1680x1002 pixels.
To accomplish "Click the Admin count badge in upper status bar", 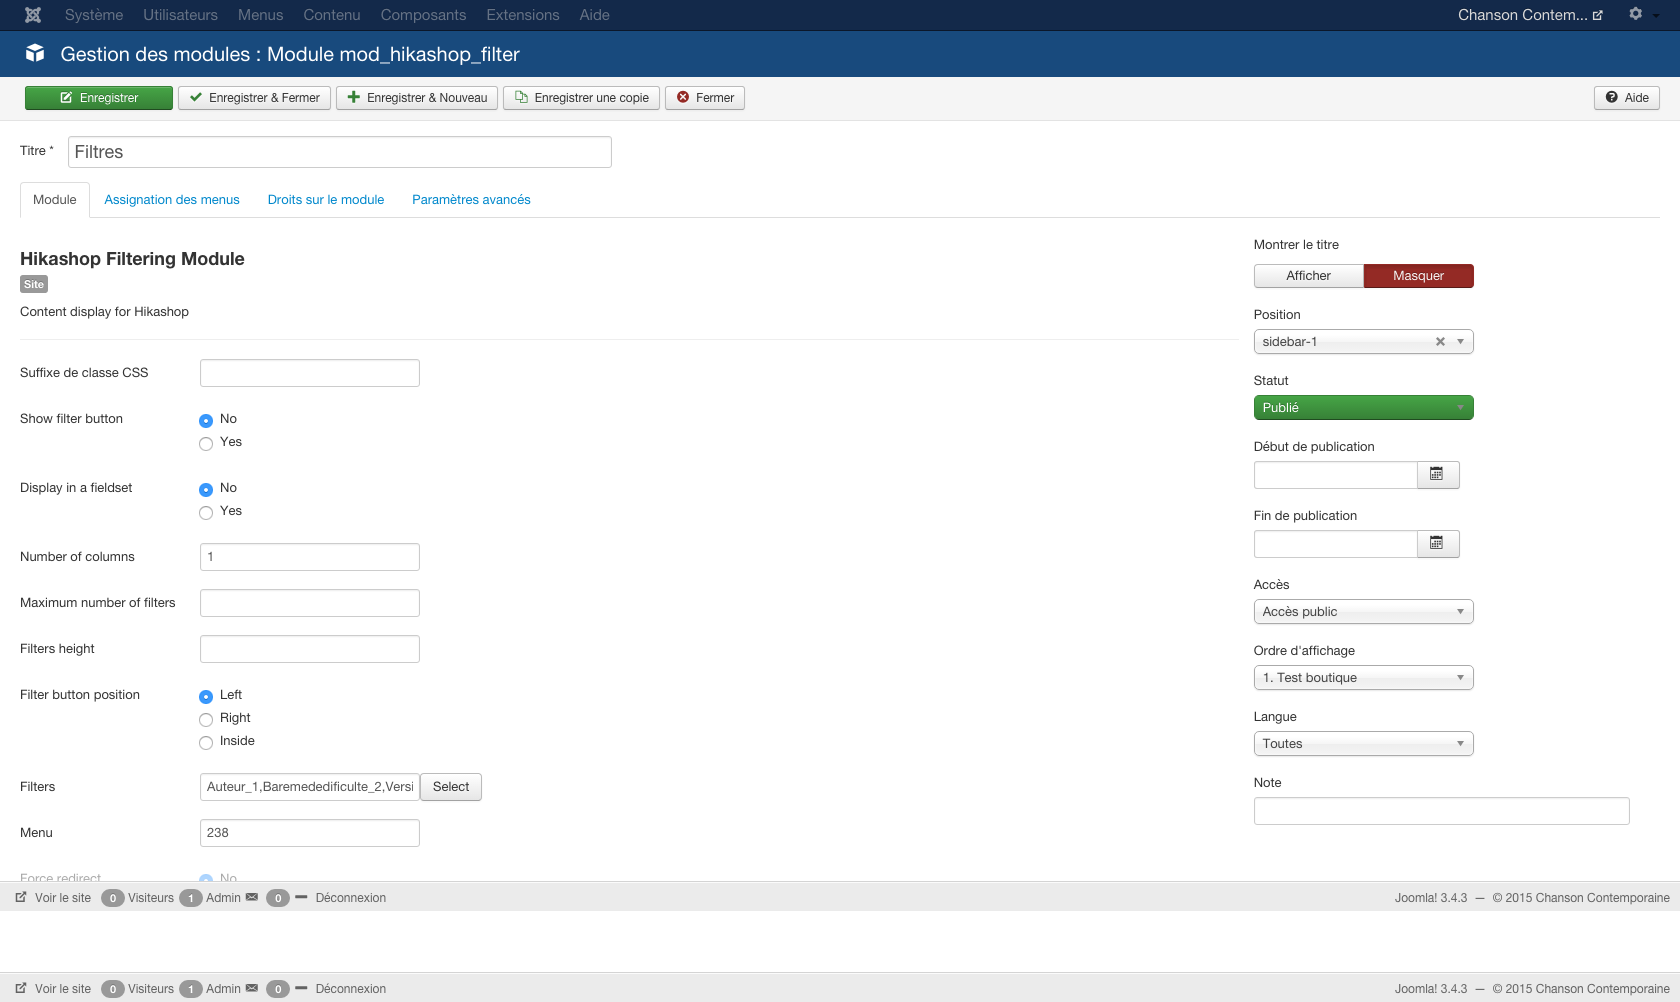I will pyautogui.click(x=191, y=898).
